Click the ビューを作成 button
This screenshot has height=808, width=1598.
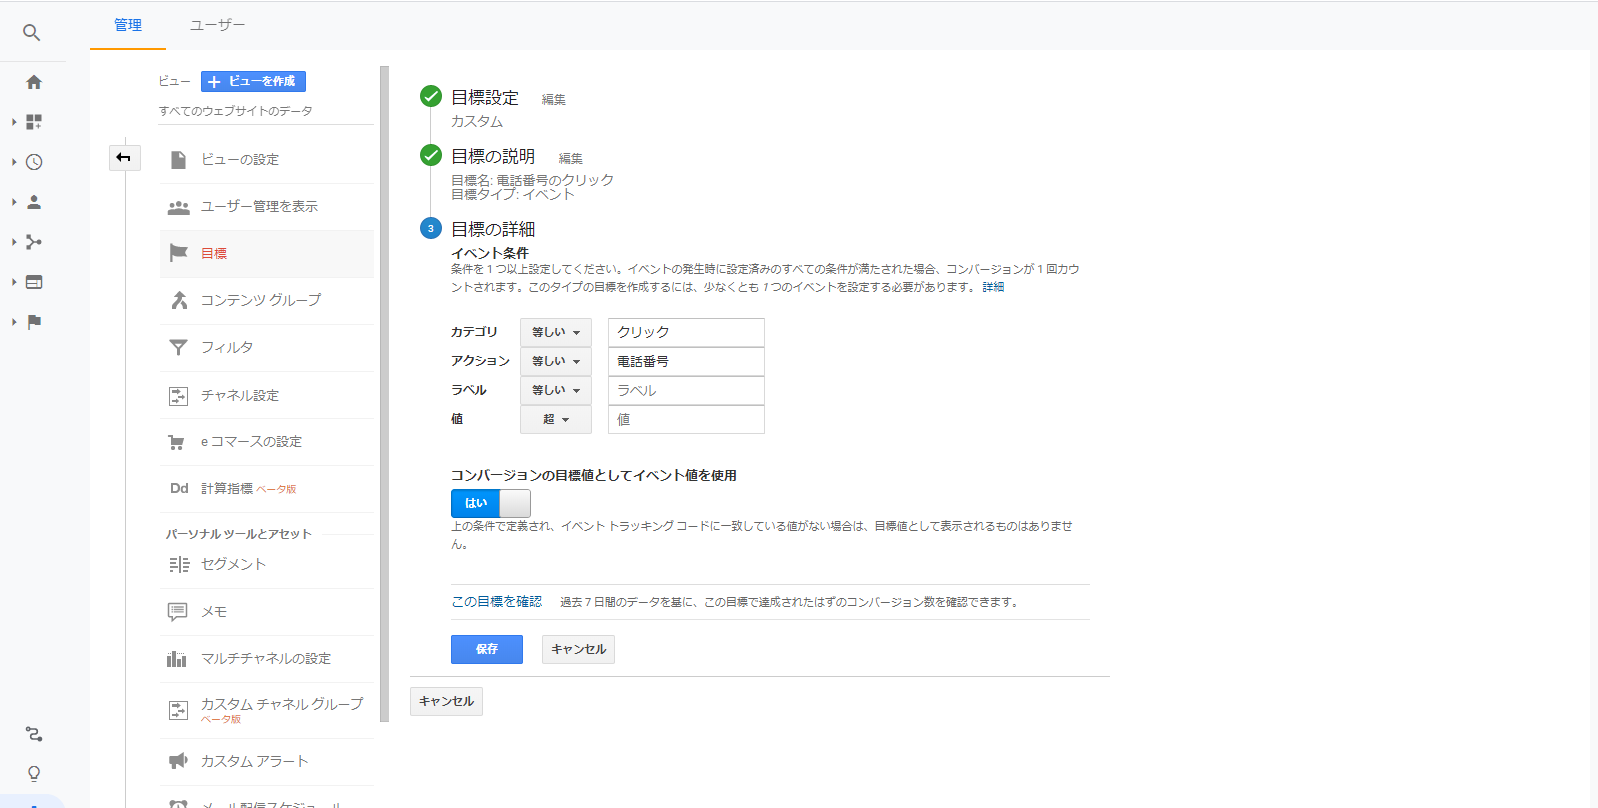253,81
